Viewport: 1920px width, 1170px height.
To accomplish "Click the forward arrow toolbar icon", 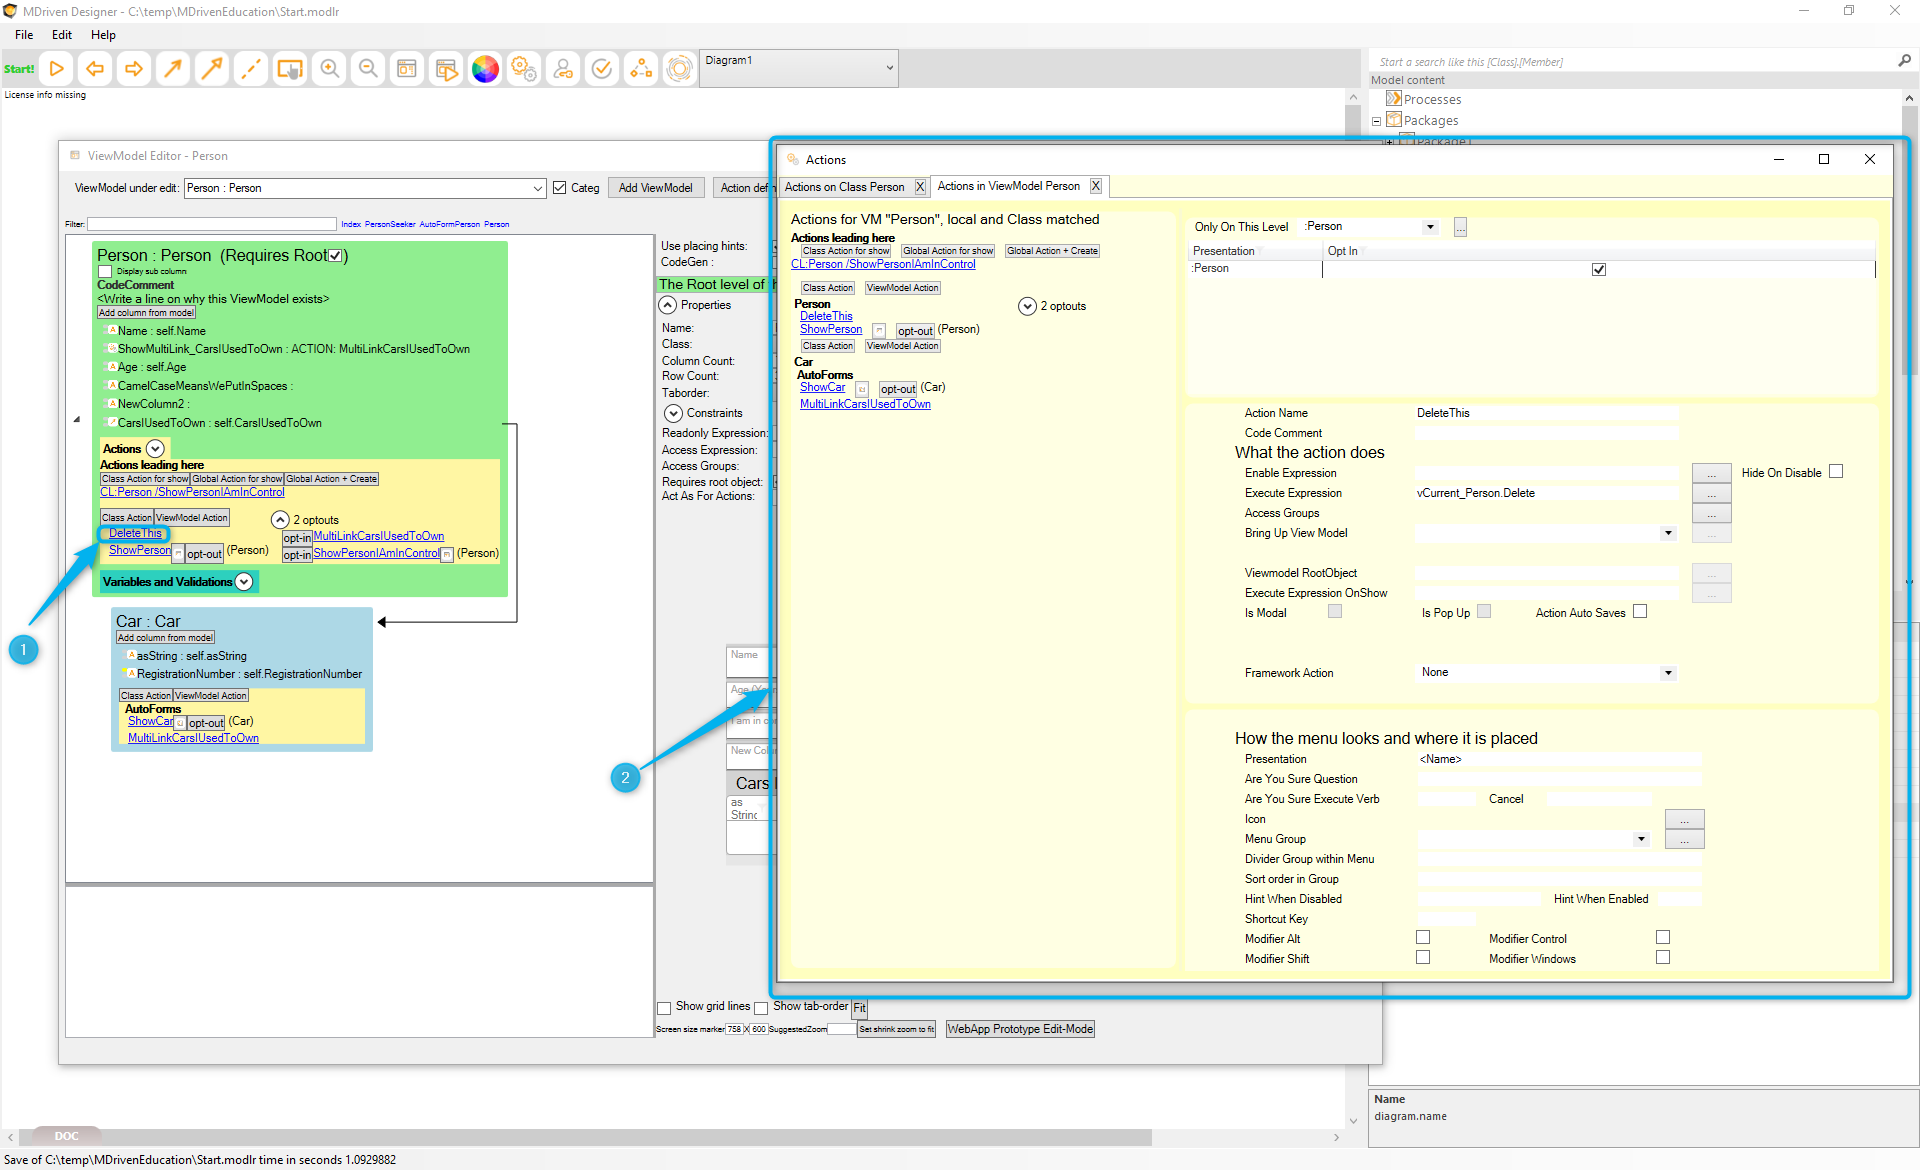I will [x=133, y=69].
